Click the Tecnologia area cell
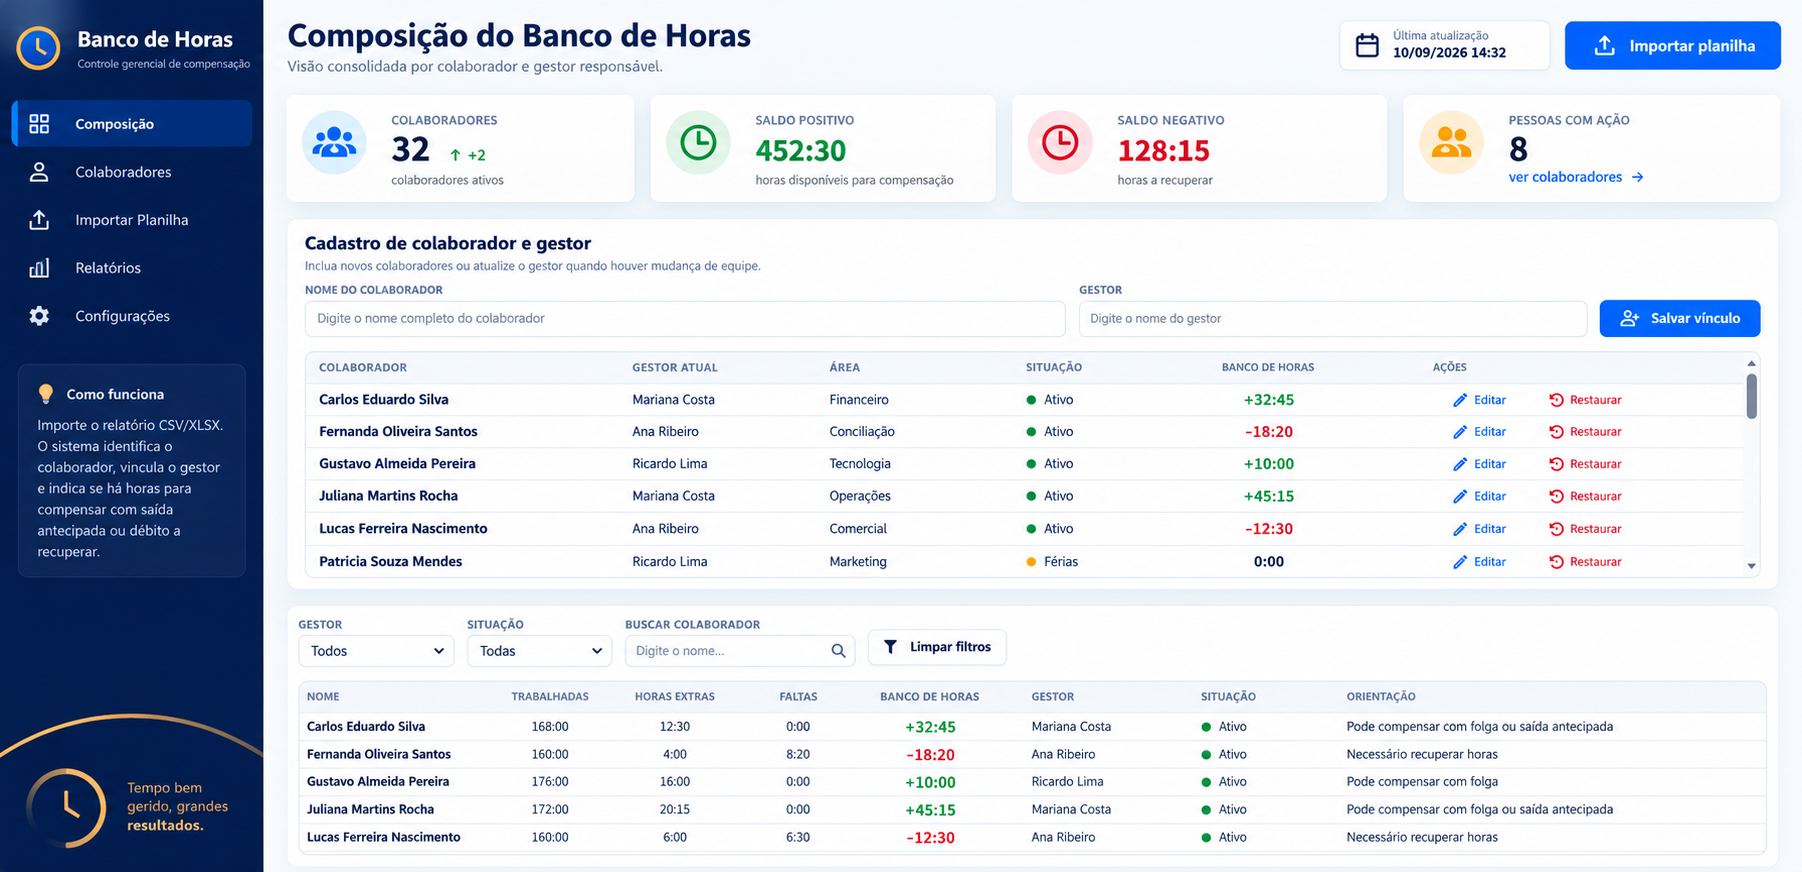The height and width of the screenshot is (872, 1802). coord(860,464)
